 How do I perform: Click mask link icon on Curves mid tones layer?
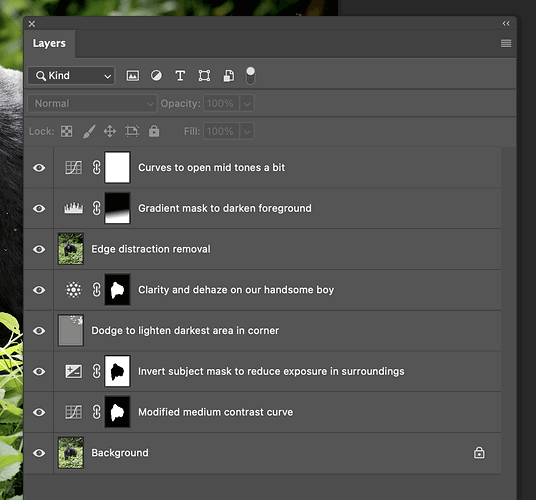point(96,167)
